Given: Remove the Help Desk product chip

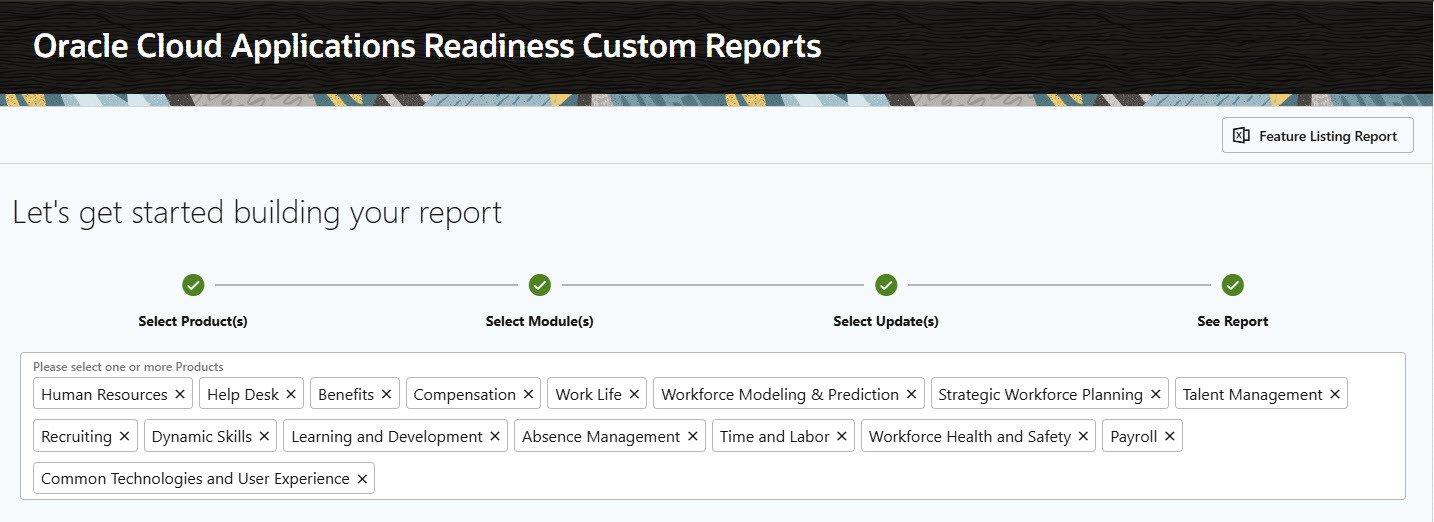Looking at the screenshot, I should coord(291,394).
